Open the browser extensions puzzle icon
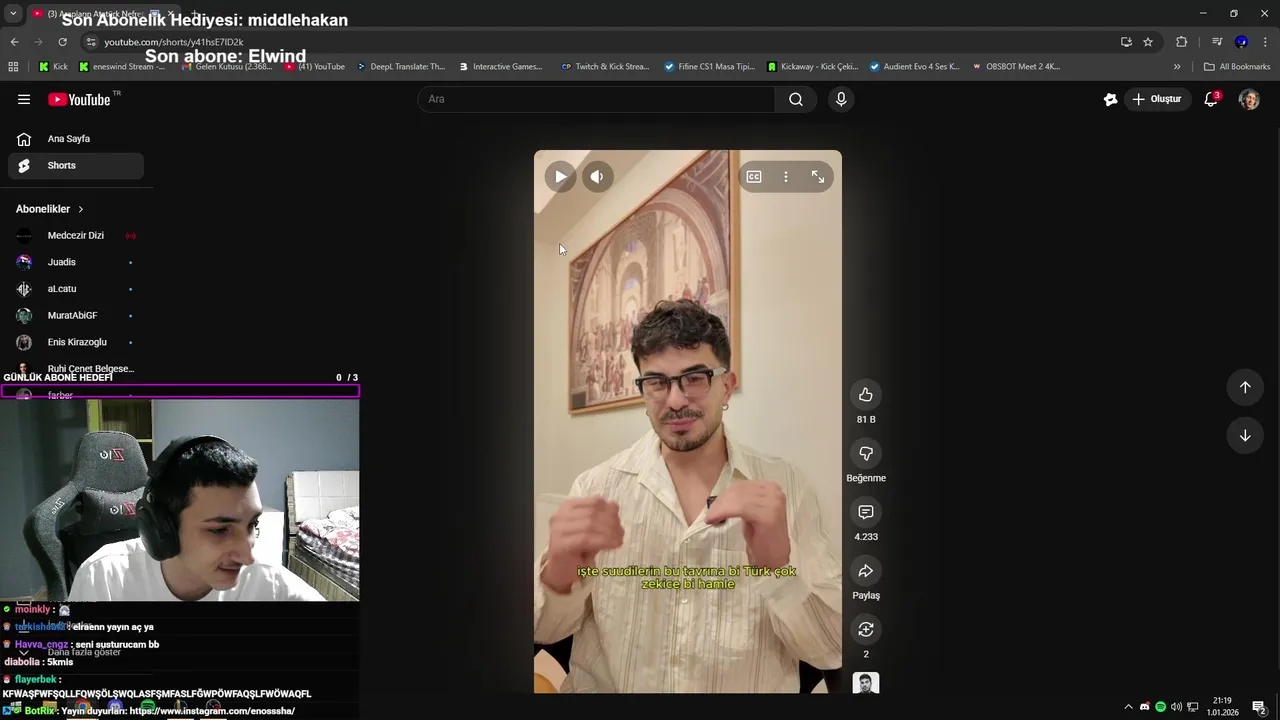1280x720 pixels. (x=1181, y=42)
